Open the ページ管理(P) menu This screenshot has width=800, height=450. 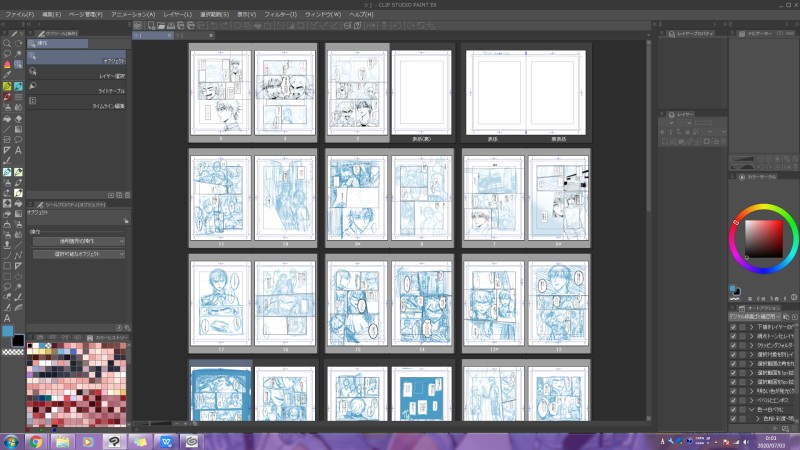(86, 14)
